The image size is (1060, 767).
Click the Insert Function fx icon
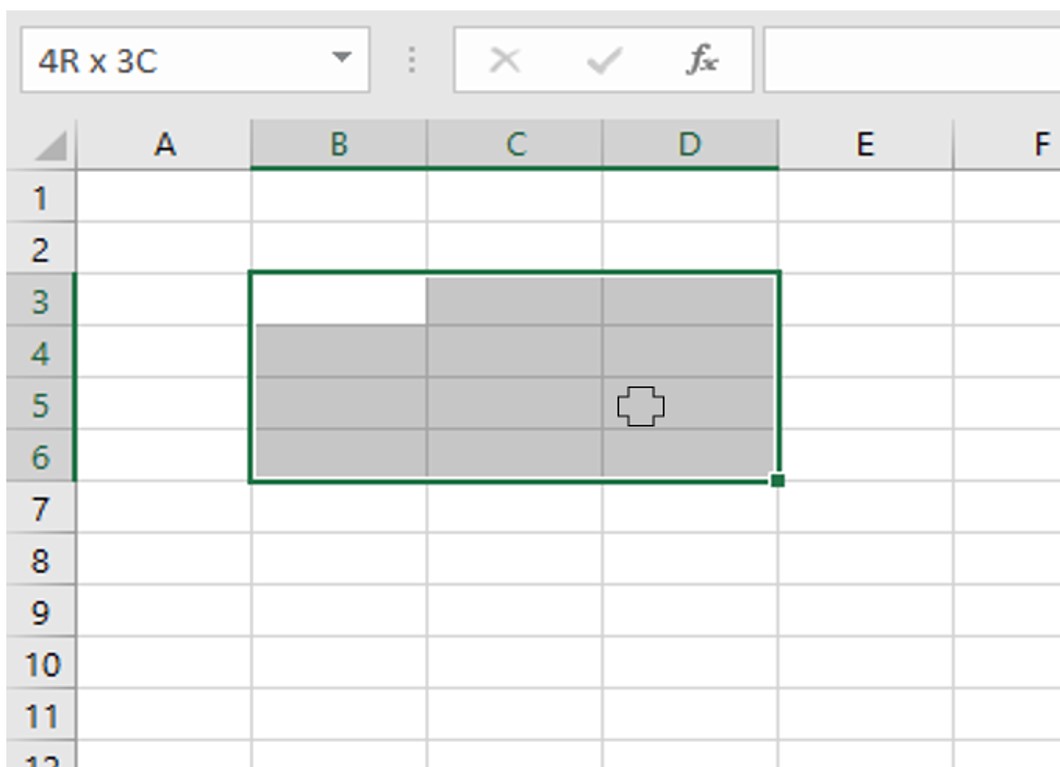click(x=704, y=60)
